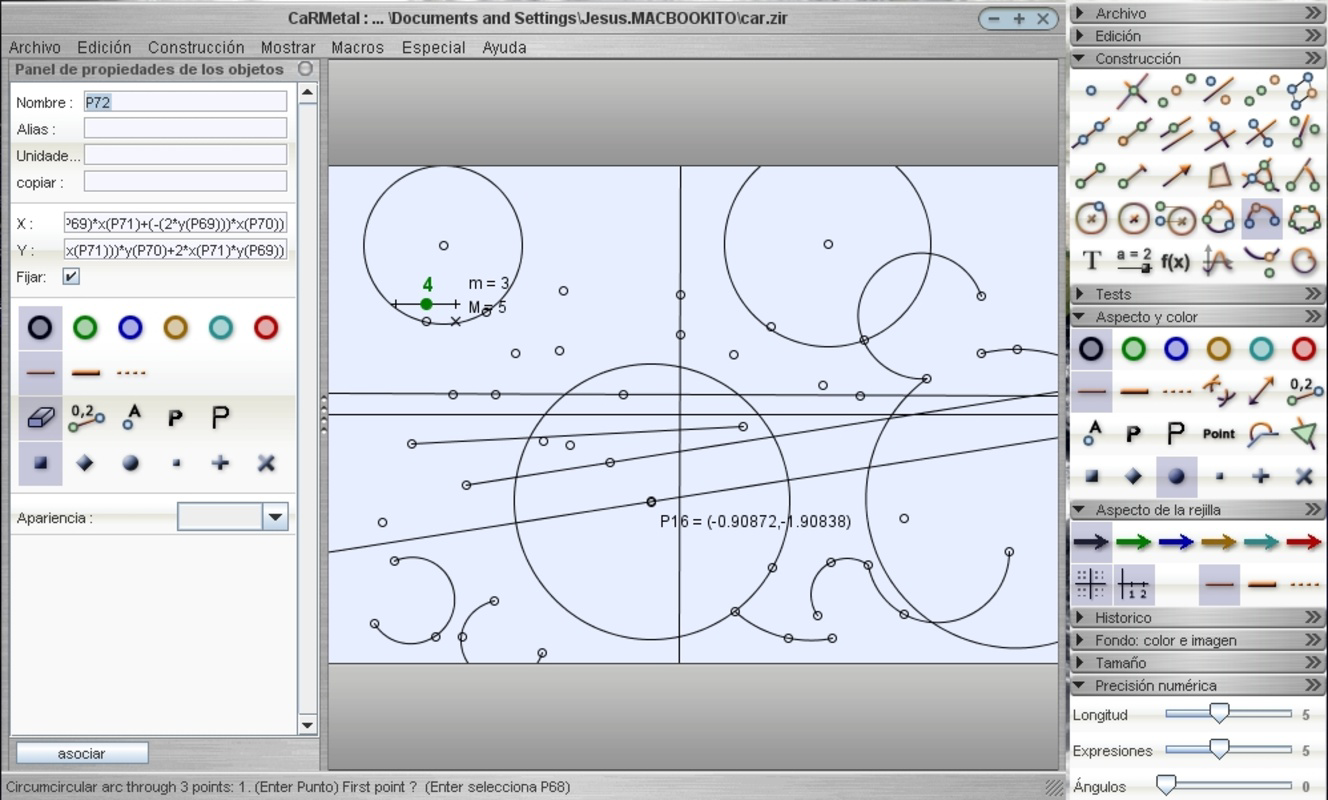Click the X coordinate expression field
The width and height of the screenshot is (1328, 800).
point(176,223)
